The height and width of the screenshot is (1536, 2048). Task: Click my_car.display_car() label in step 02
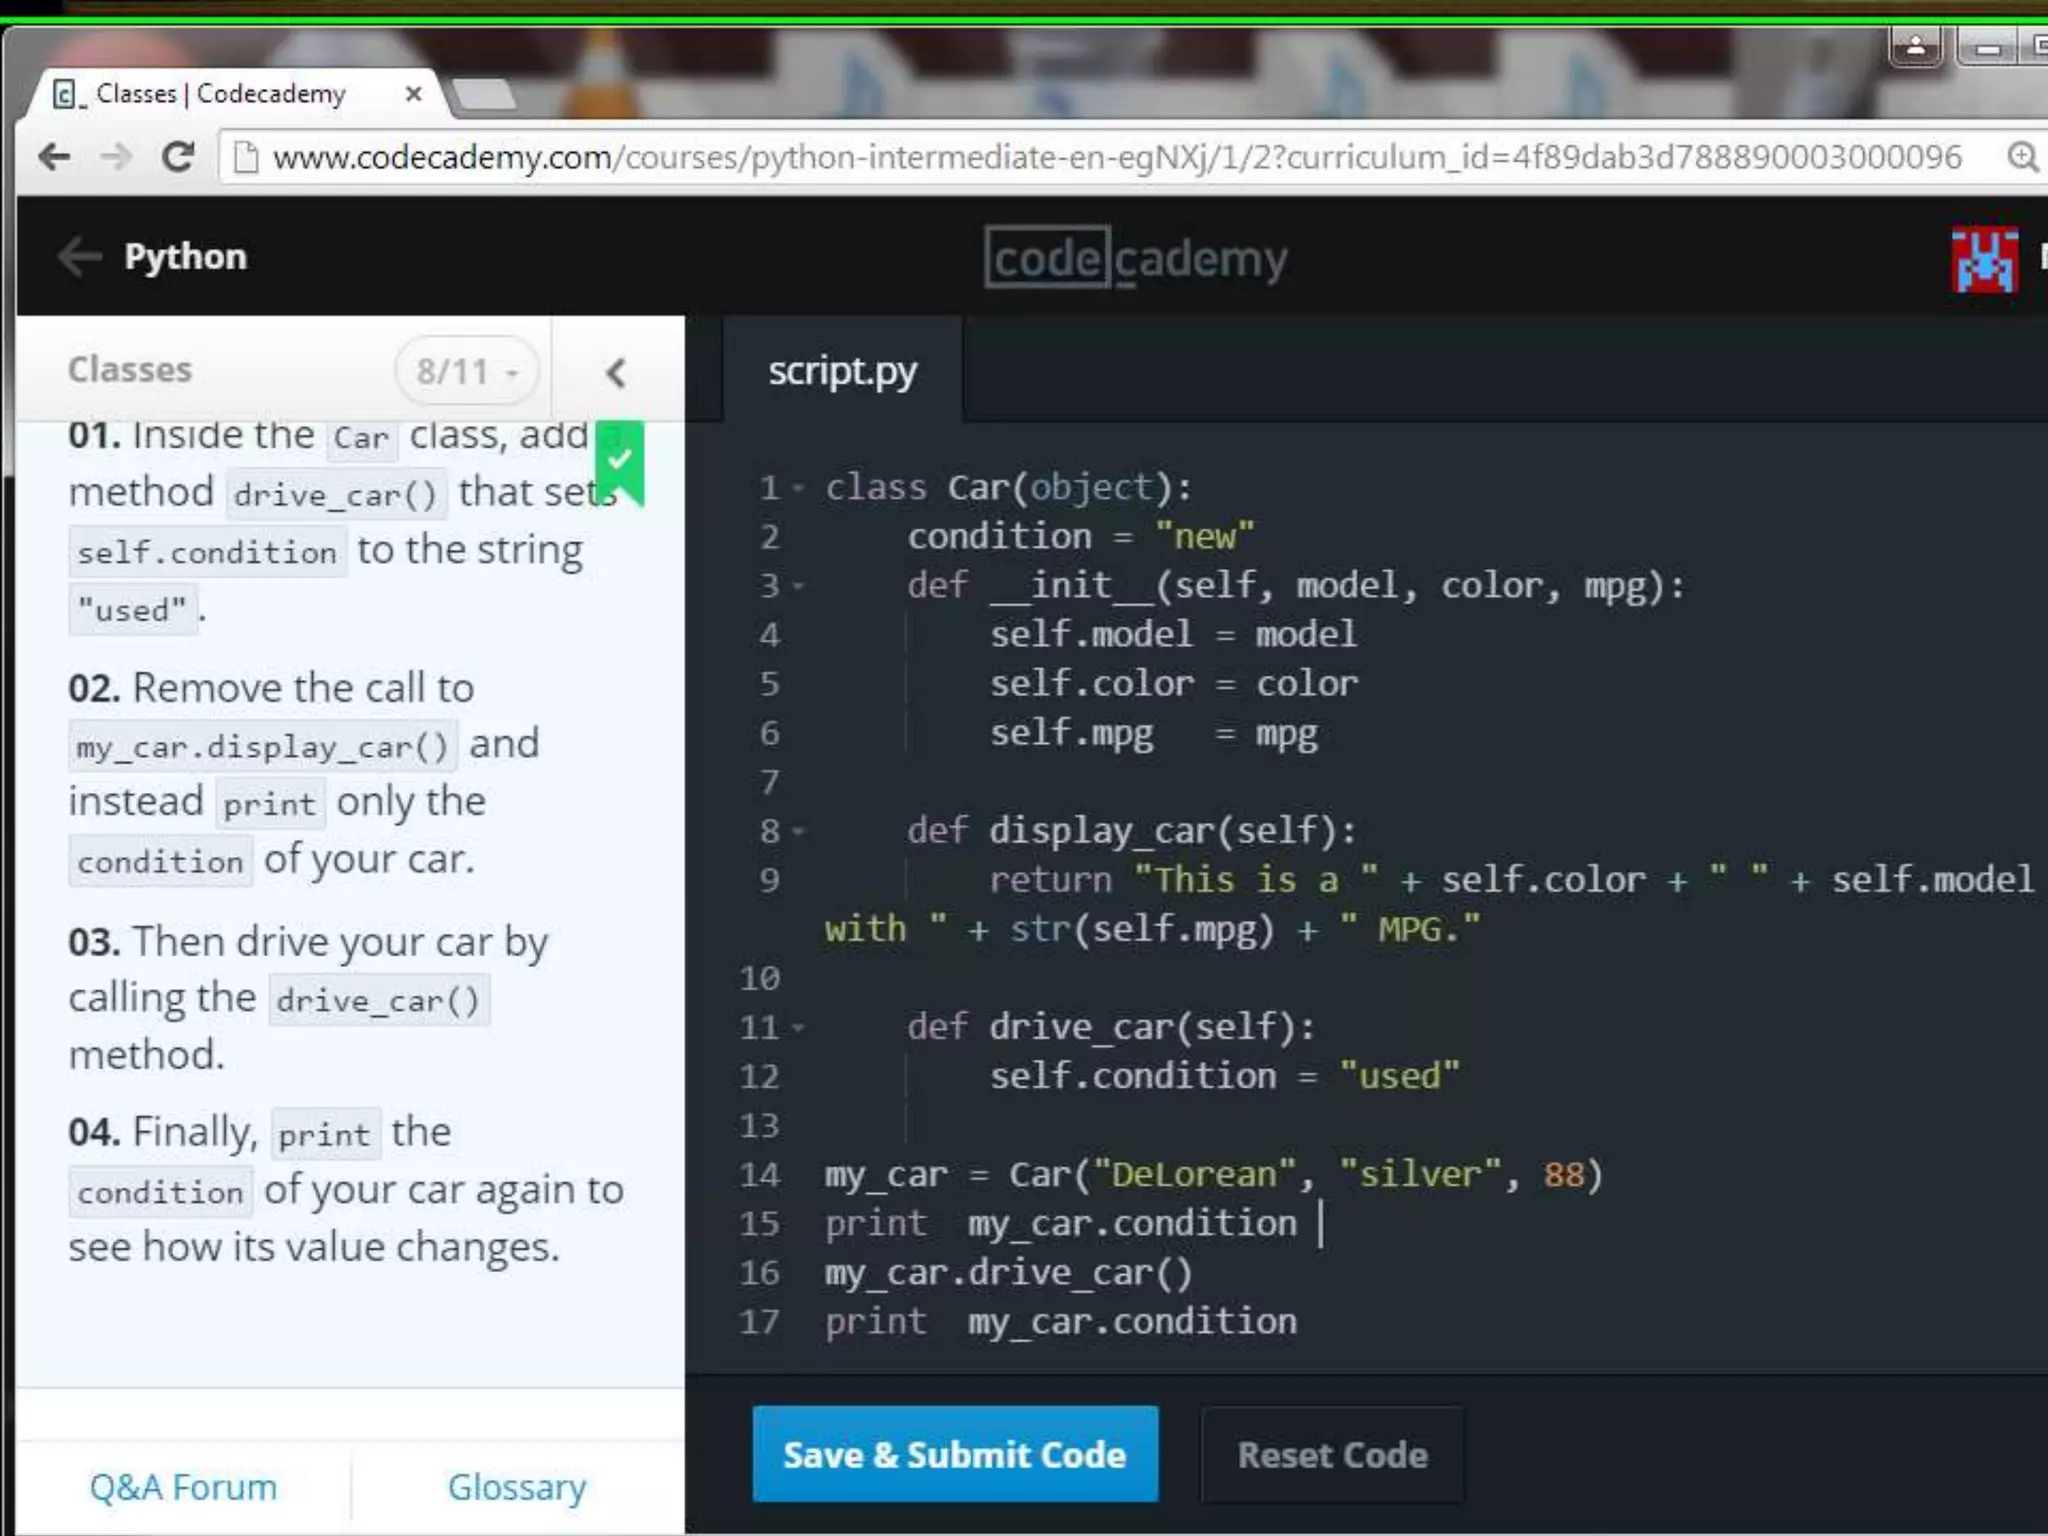(263, 747)
